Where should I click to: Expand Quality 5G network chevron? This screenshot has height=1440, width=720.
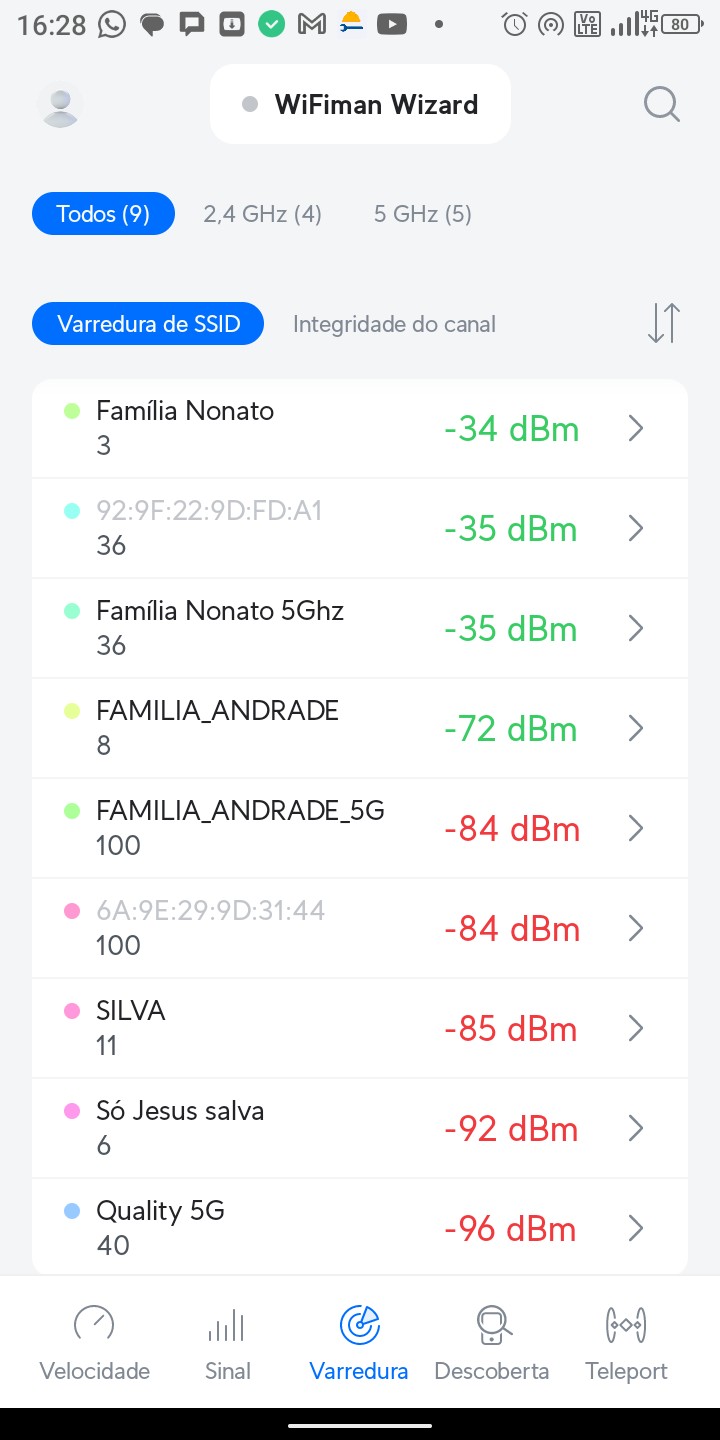635,1228
